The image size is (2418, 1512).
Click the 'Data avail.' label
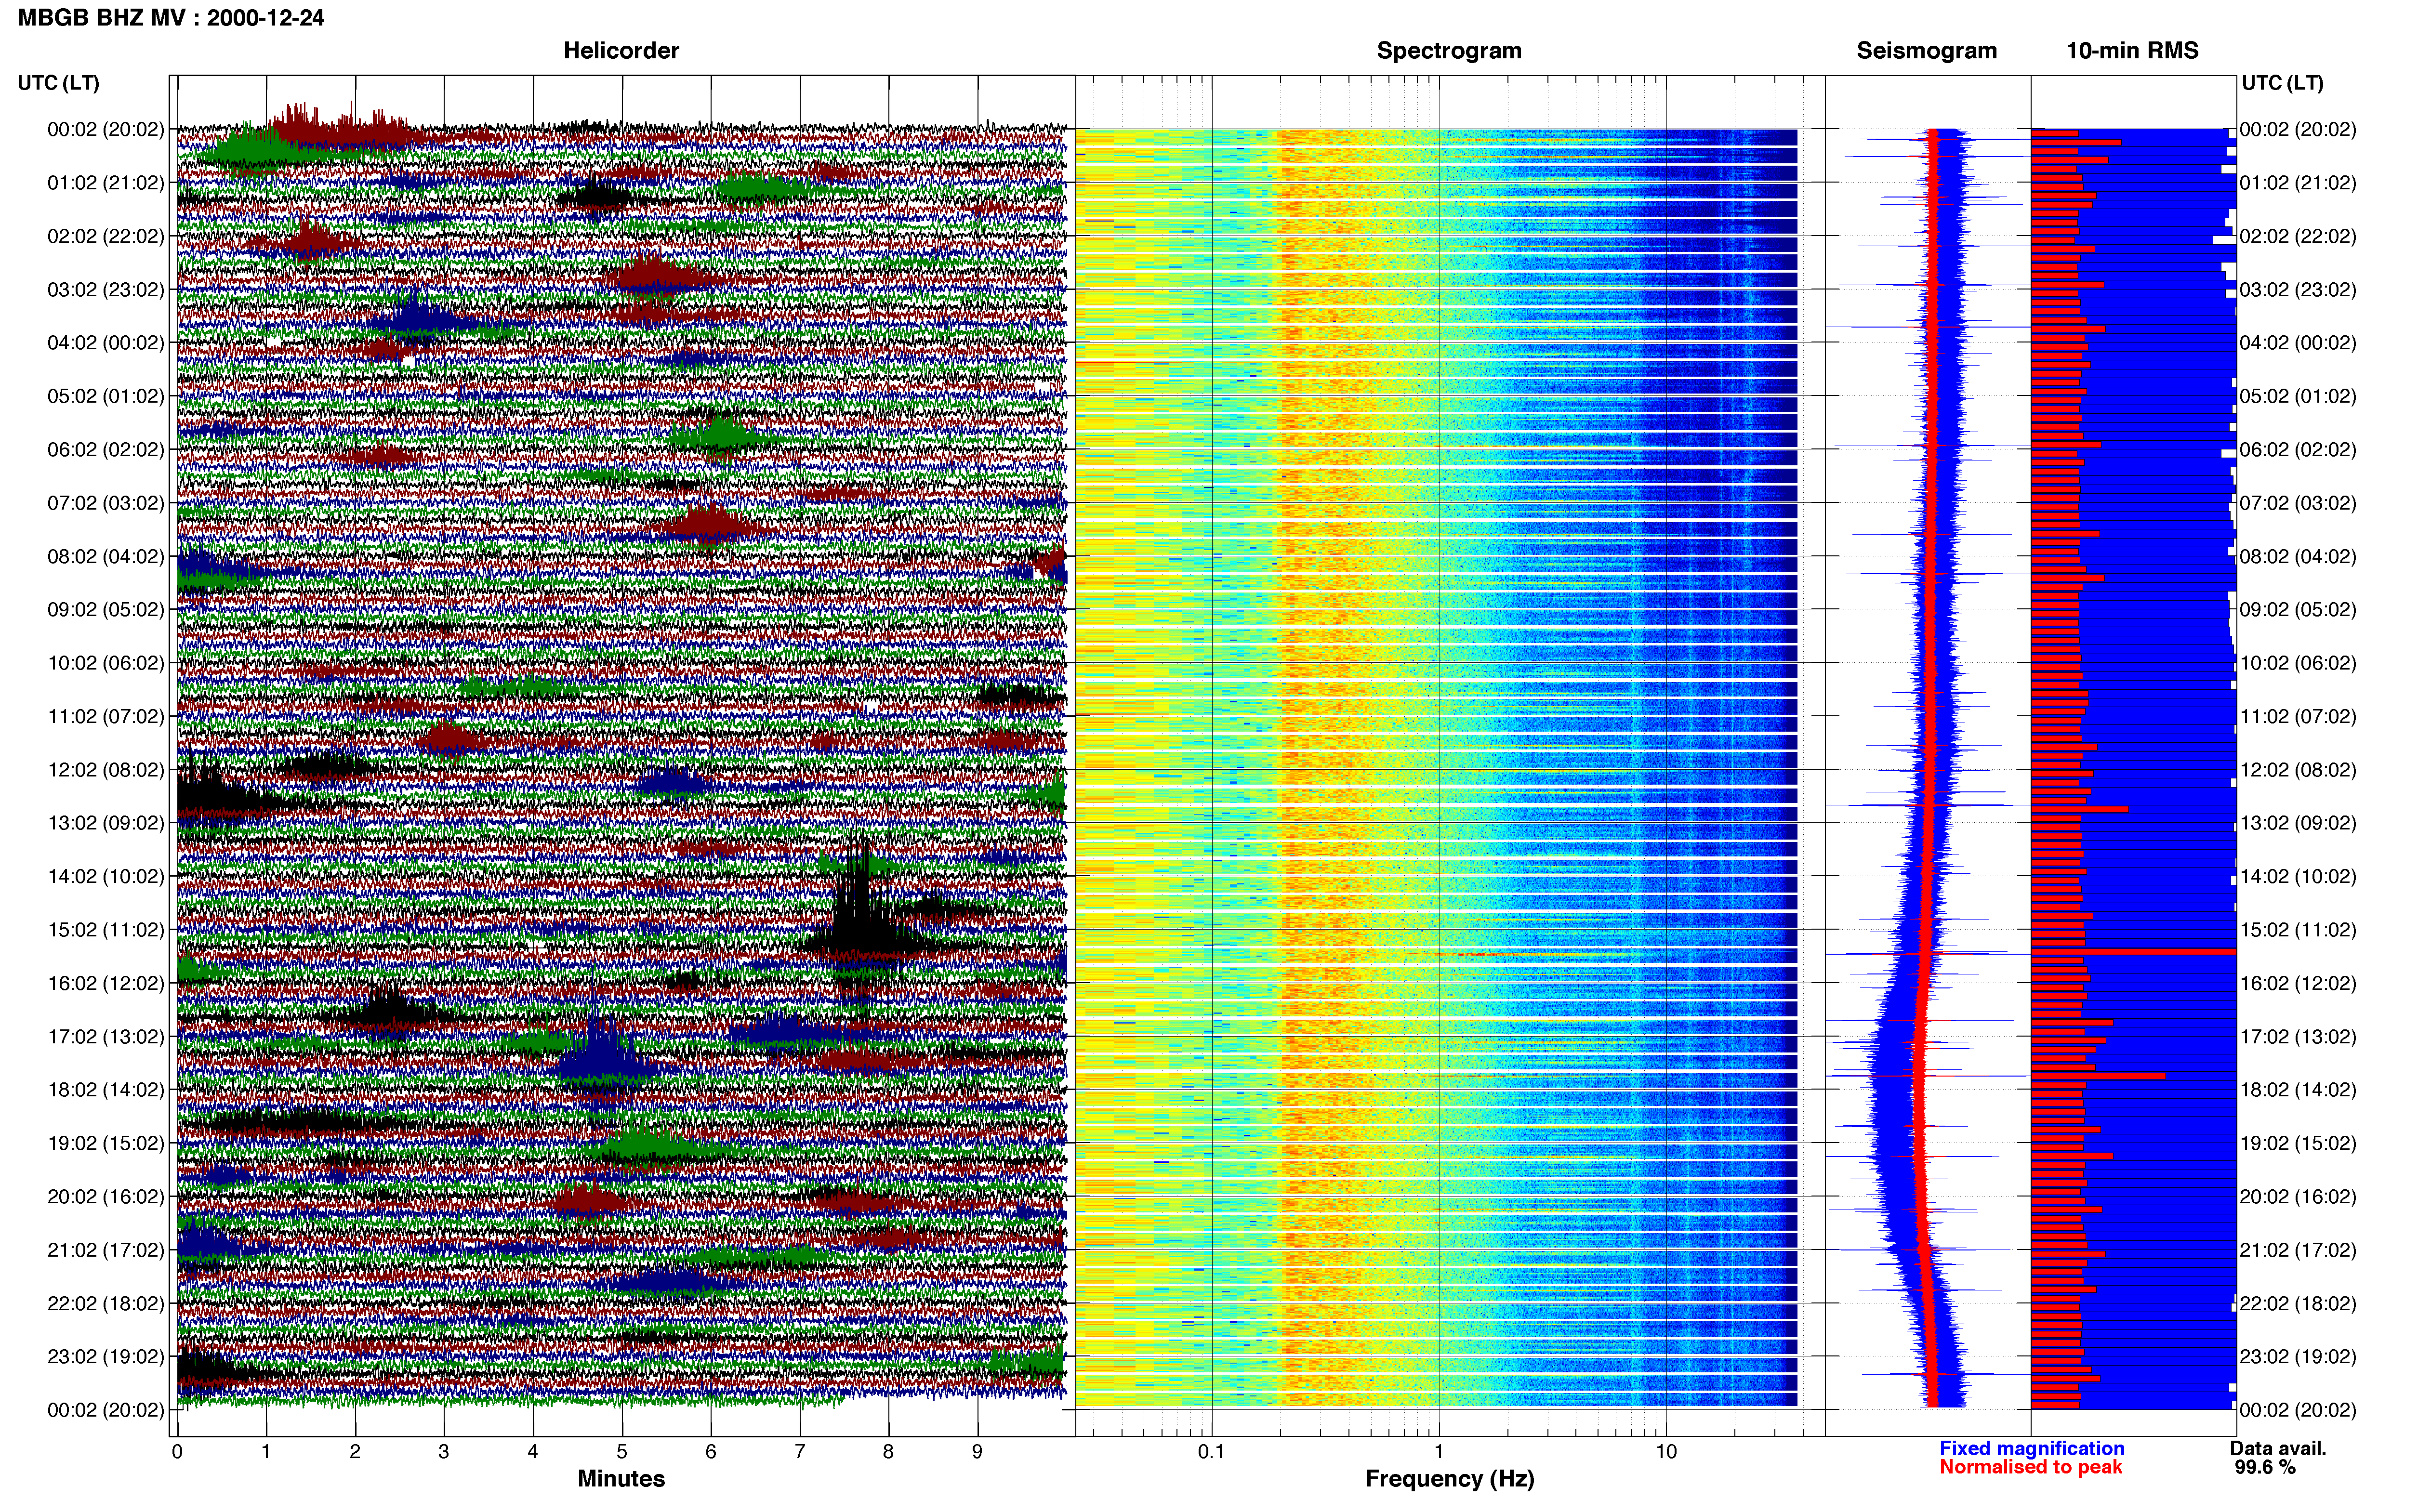pos(2278,1448)
